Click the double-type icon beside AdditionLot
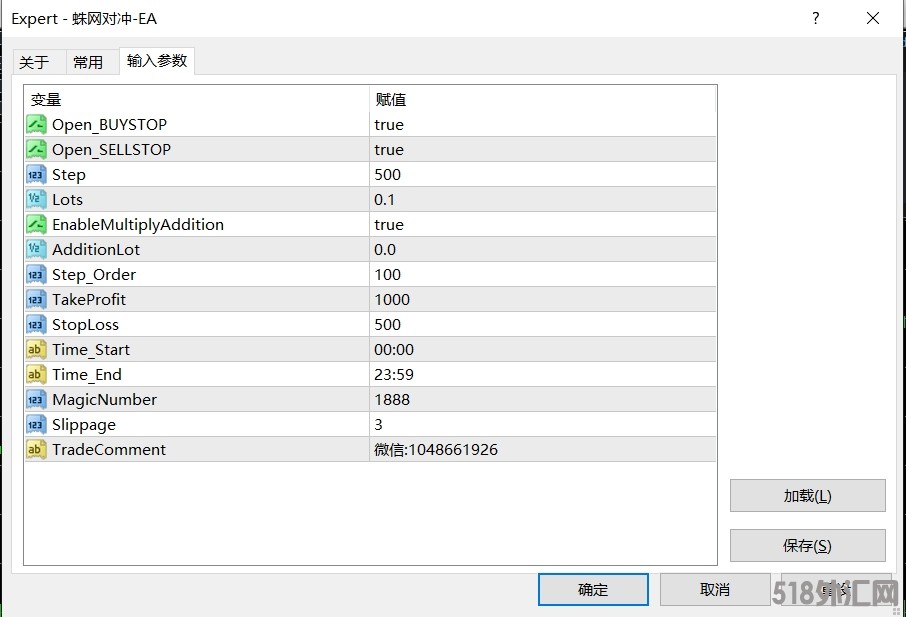This screenshot has width=906, height=617. tap(36, 250)
